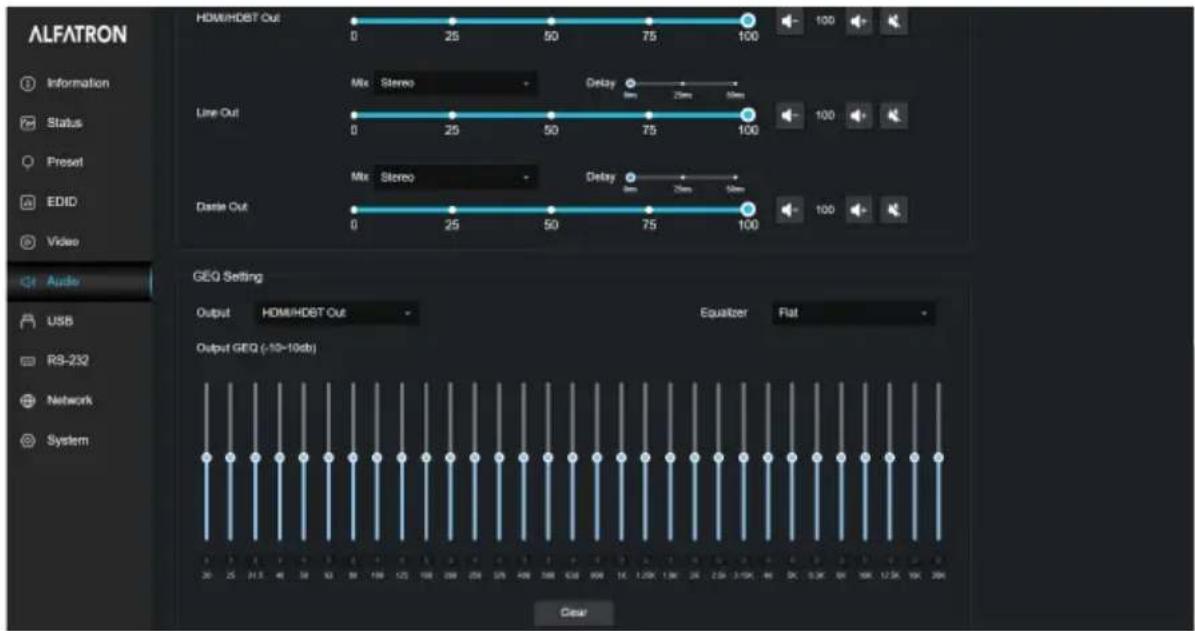Click the ALFATRON logo
Viewport: 1195px width, 631px height.
(77, 35)
